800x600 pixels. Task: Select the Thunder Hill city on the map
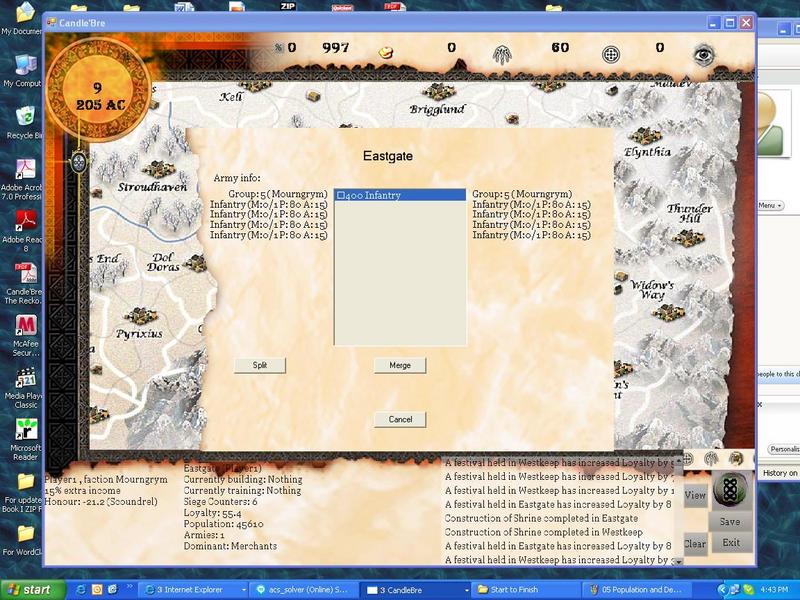(687, 238)
